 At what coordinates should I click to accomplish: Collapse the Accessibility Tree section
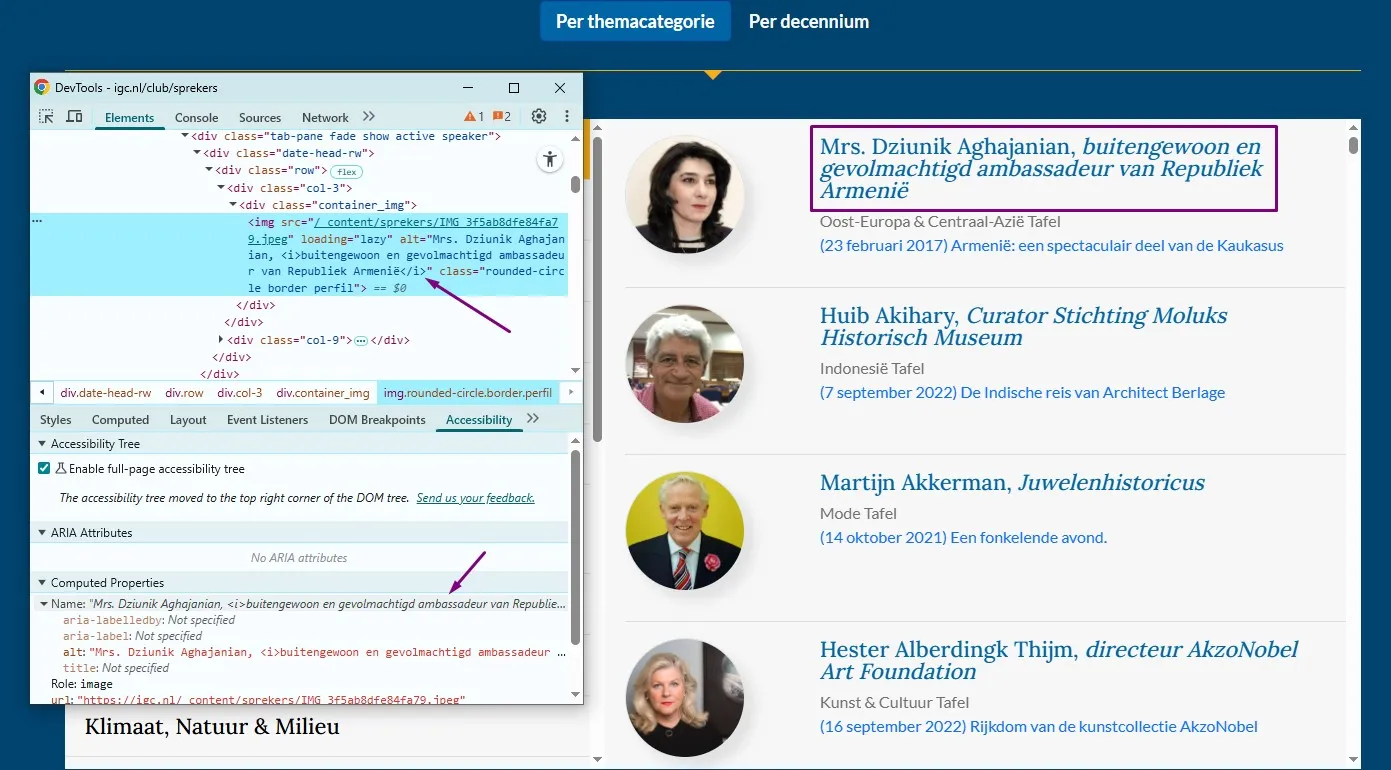tap(42, 444)
